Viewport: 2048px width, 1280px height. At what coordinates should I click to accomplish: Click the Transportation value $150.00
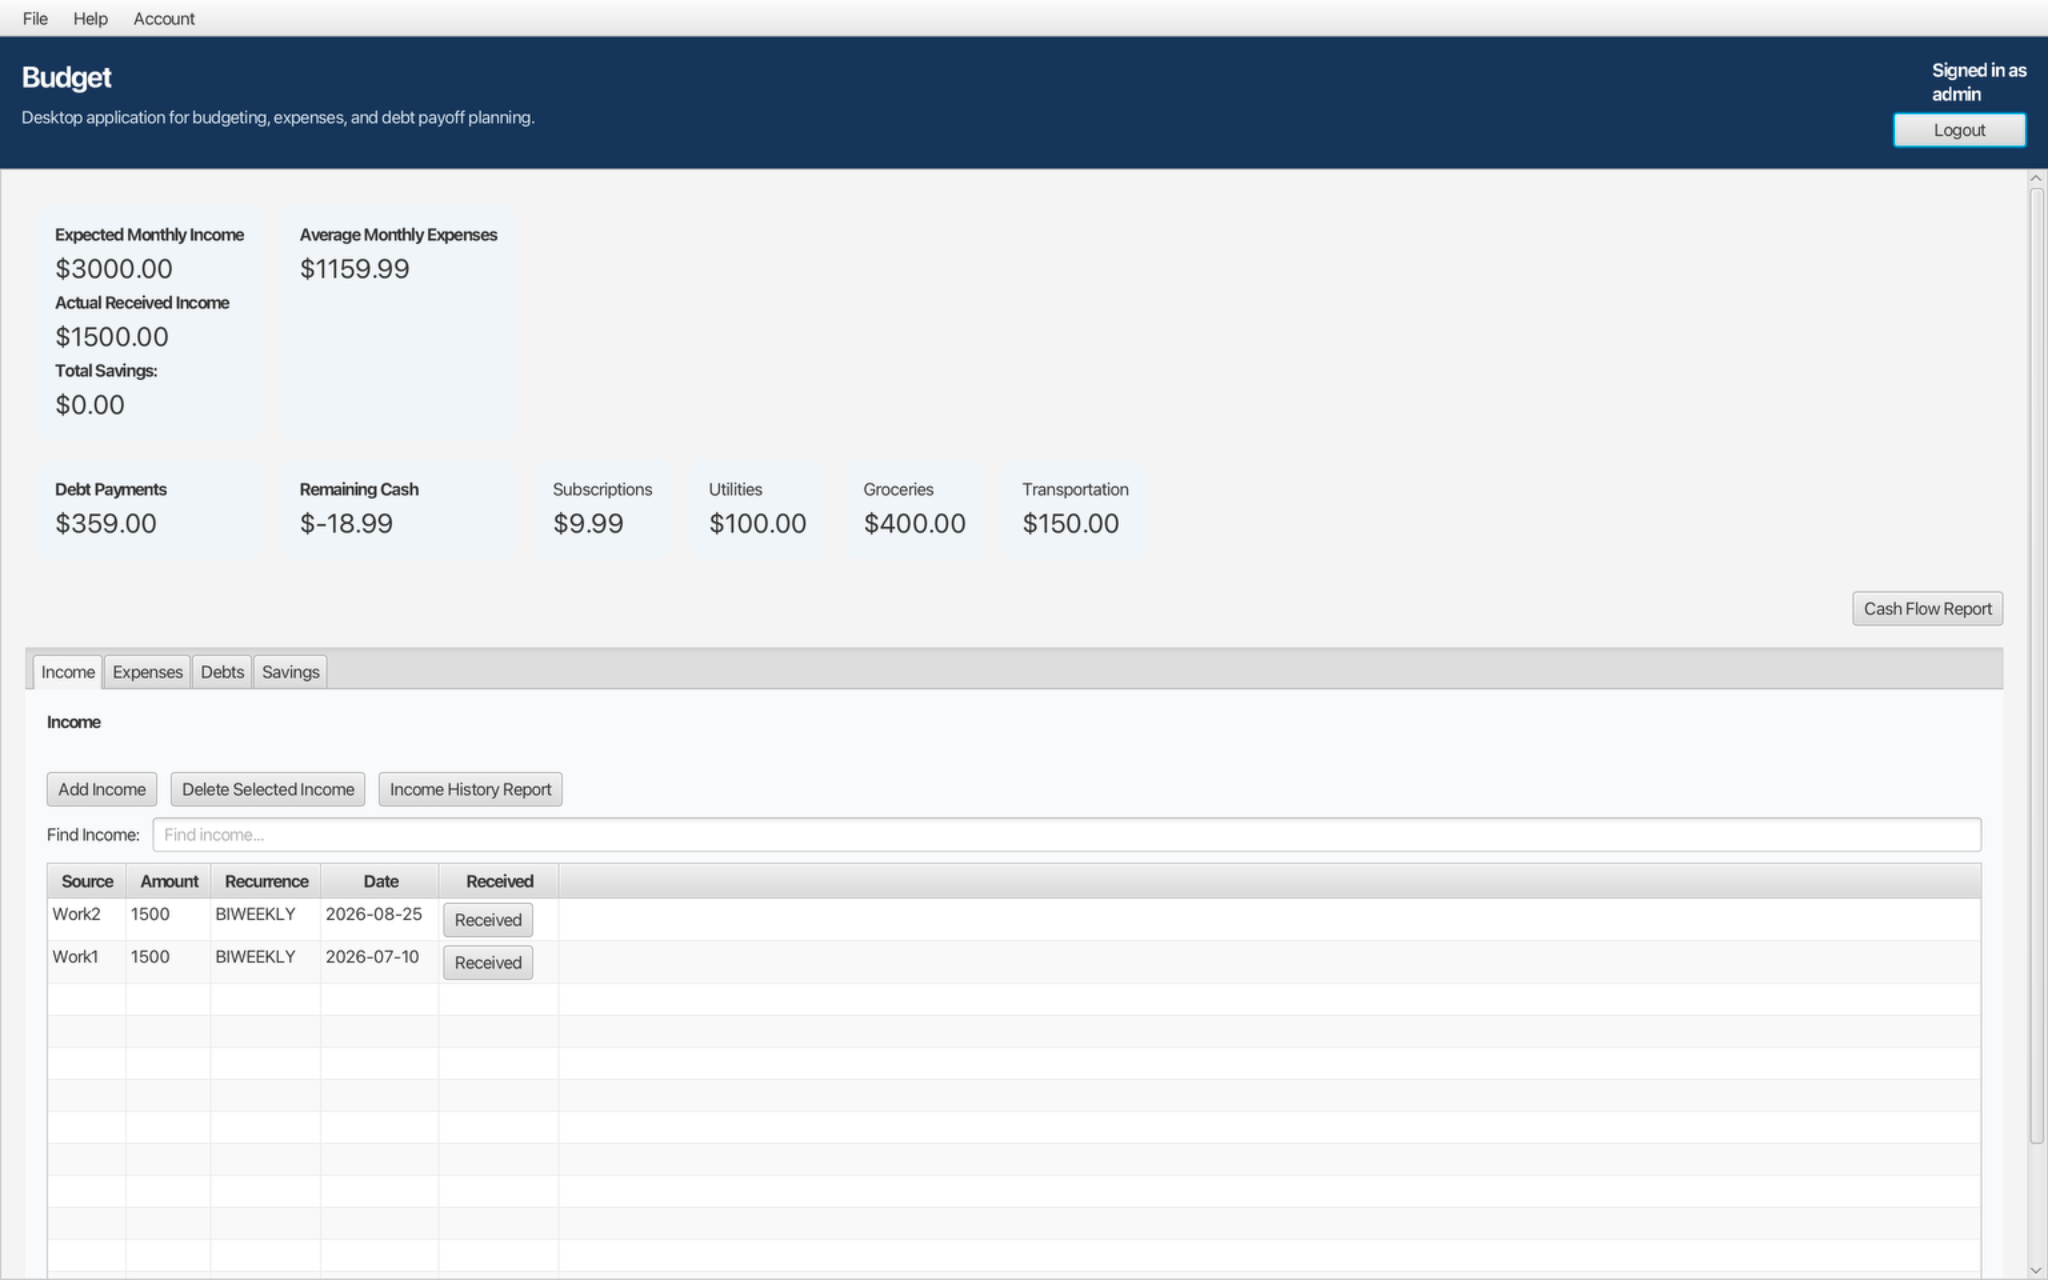tap(1070, 524)
